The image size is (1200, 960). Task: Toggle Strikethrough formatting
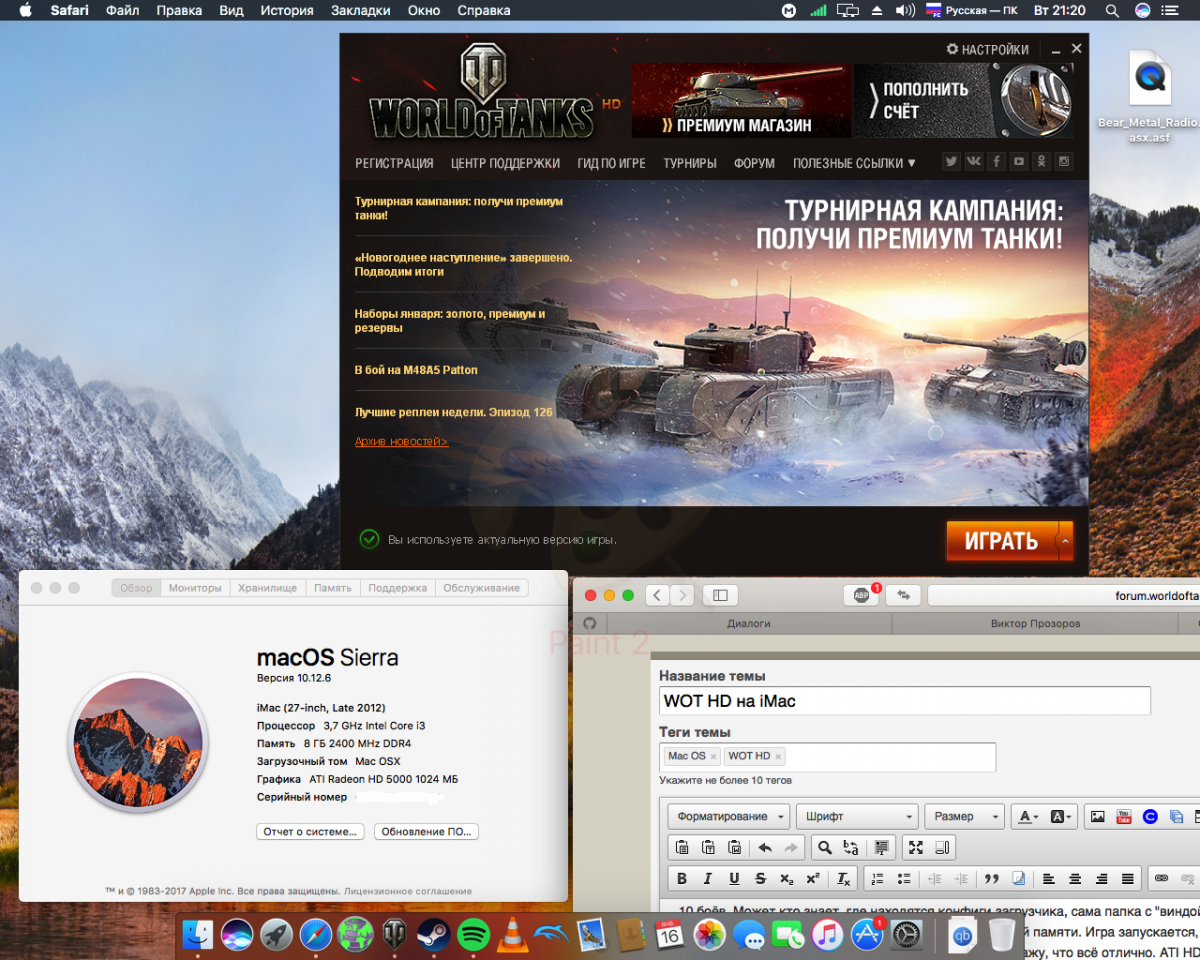pyautogui.click(x=760, y=879)
